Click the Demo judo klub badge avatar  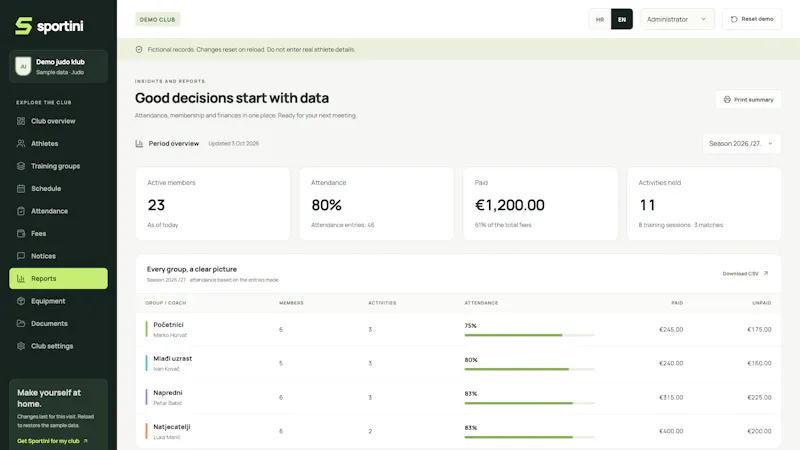click(23, 66)
